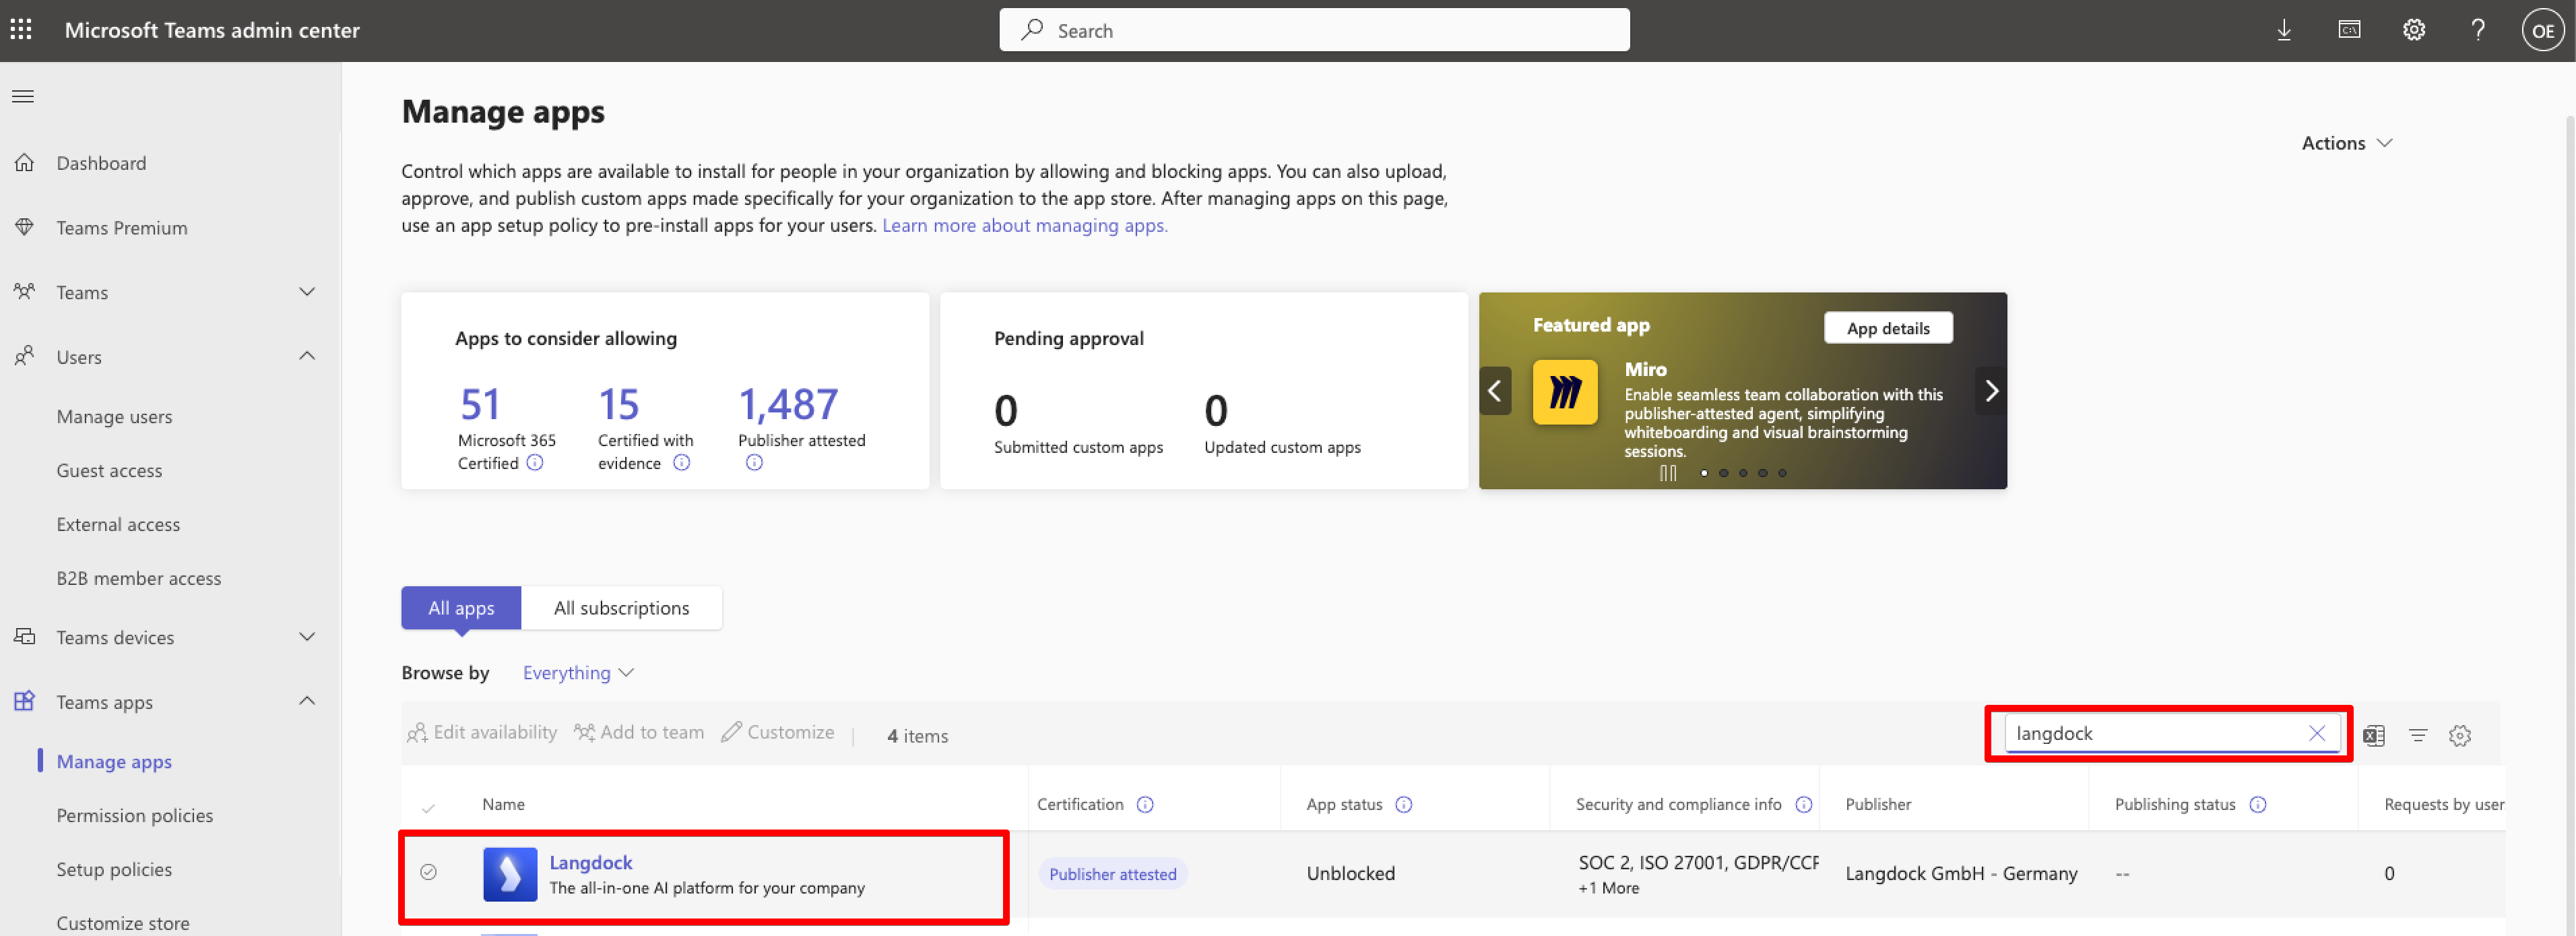
Task: Export app list to Excel icon
Action: pyautogui.click(x=2374, y=736)
